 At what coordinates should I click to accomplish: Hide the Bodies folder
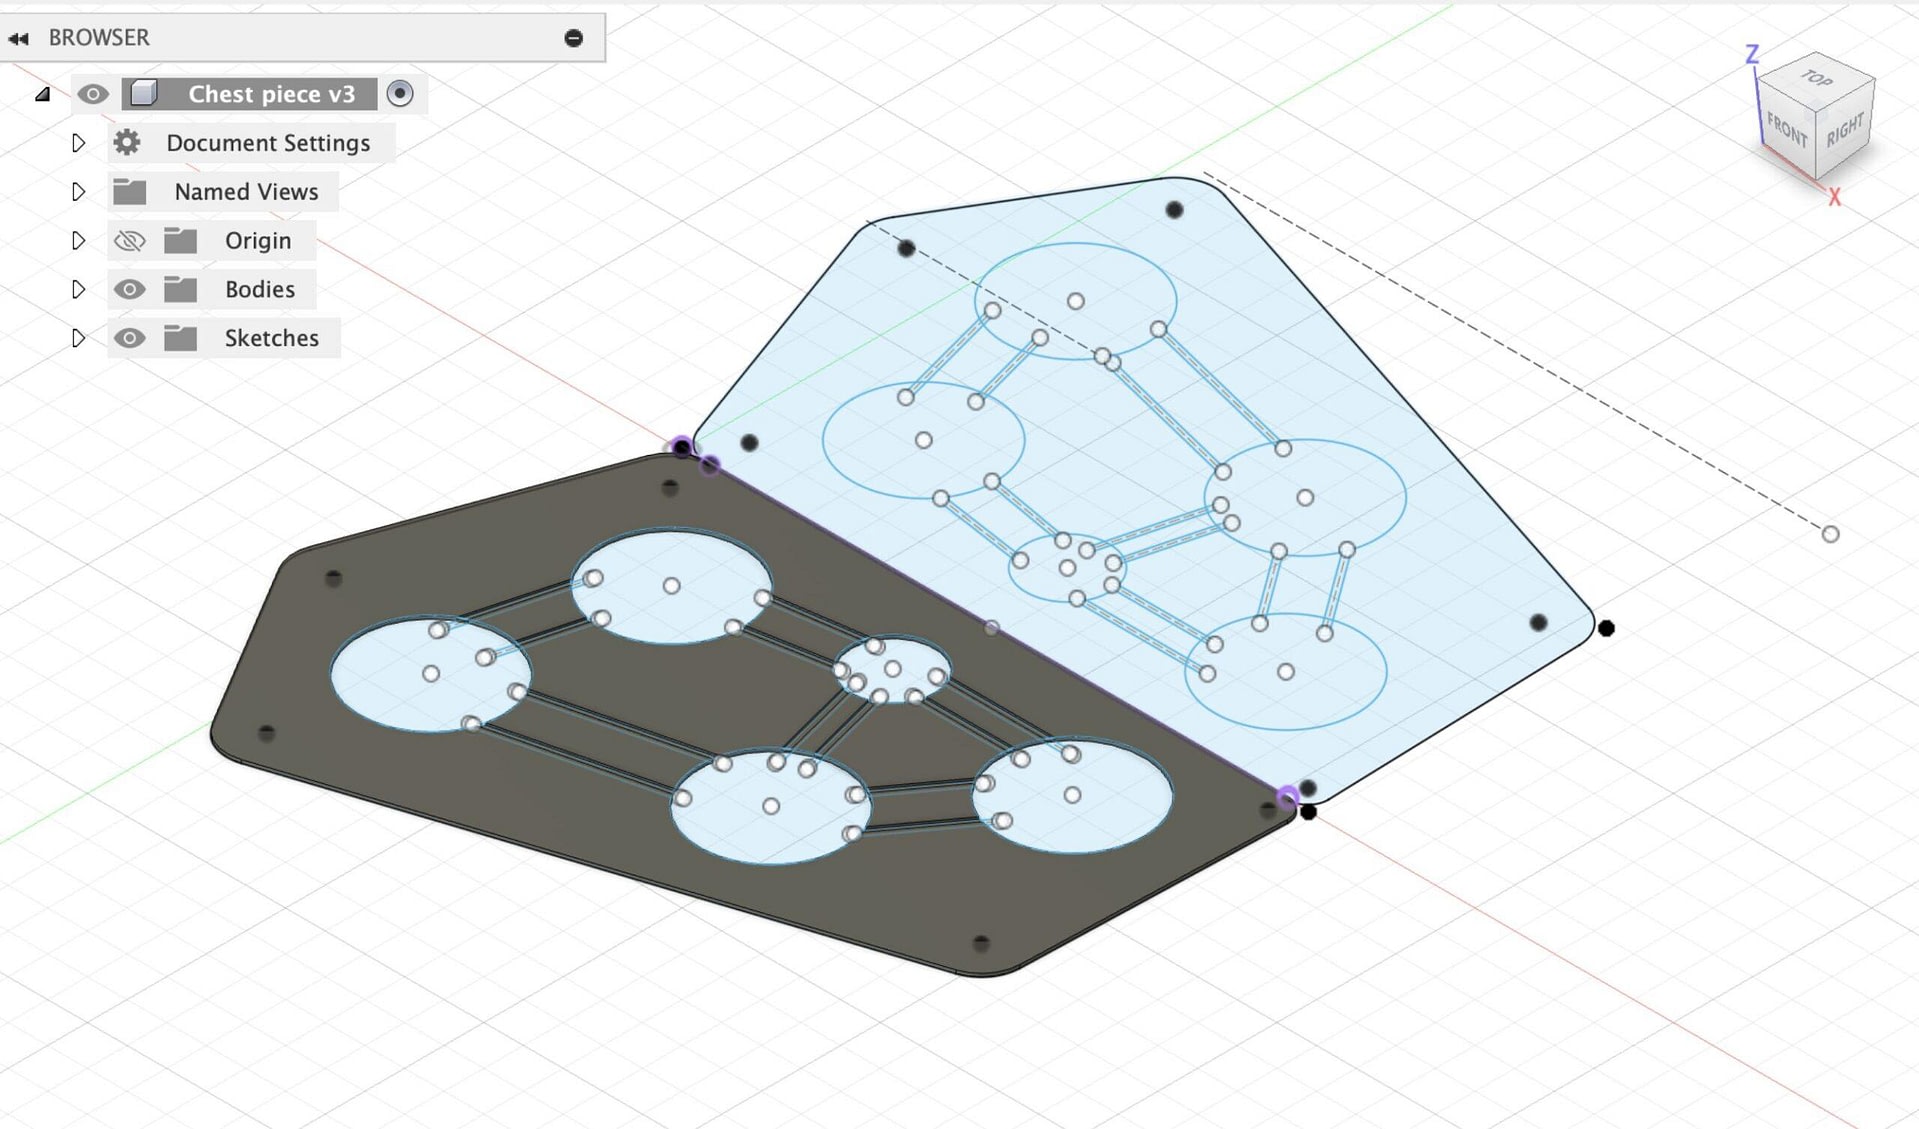129,289
